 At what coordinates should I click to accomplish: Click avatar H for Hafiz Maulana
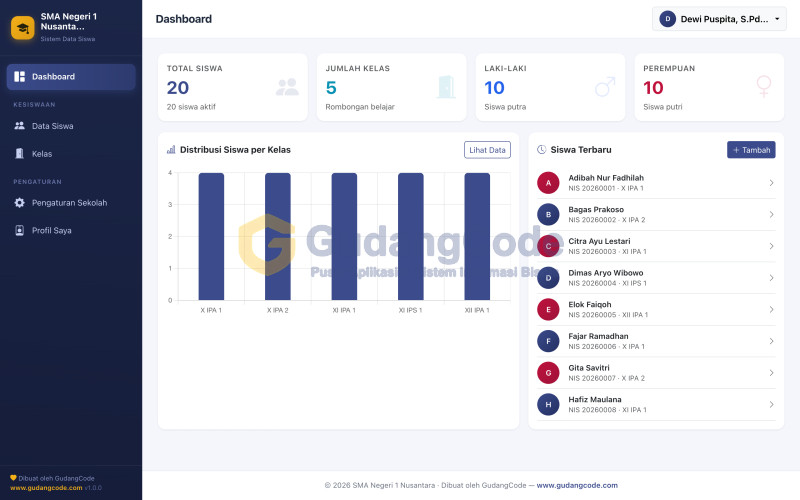548,404
